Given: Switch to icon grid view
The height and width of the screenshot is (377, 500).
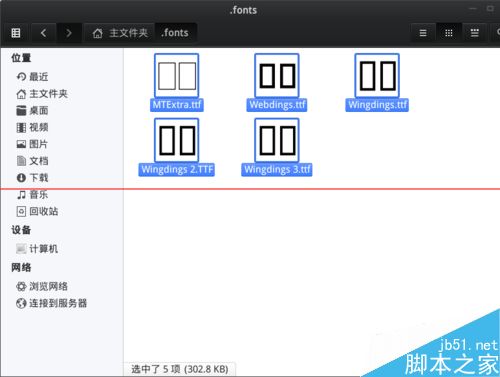Looking at the screenshot, I should coord(449,33).
